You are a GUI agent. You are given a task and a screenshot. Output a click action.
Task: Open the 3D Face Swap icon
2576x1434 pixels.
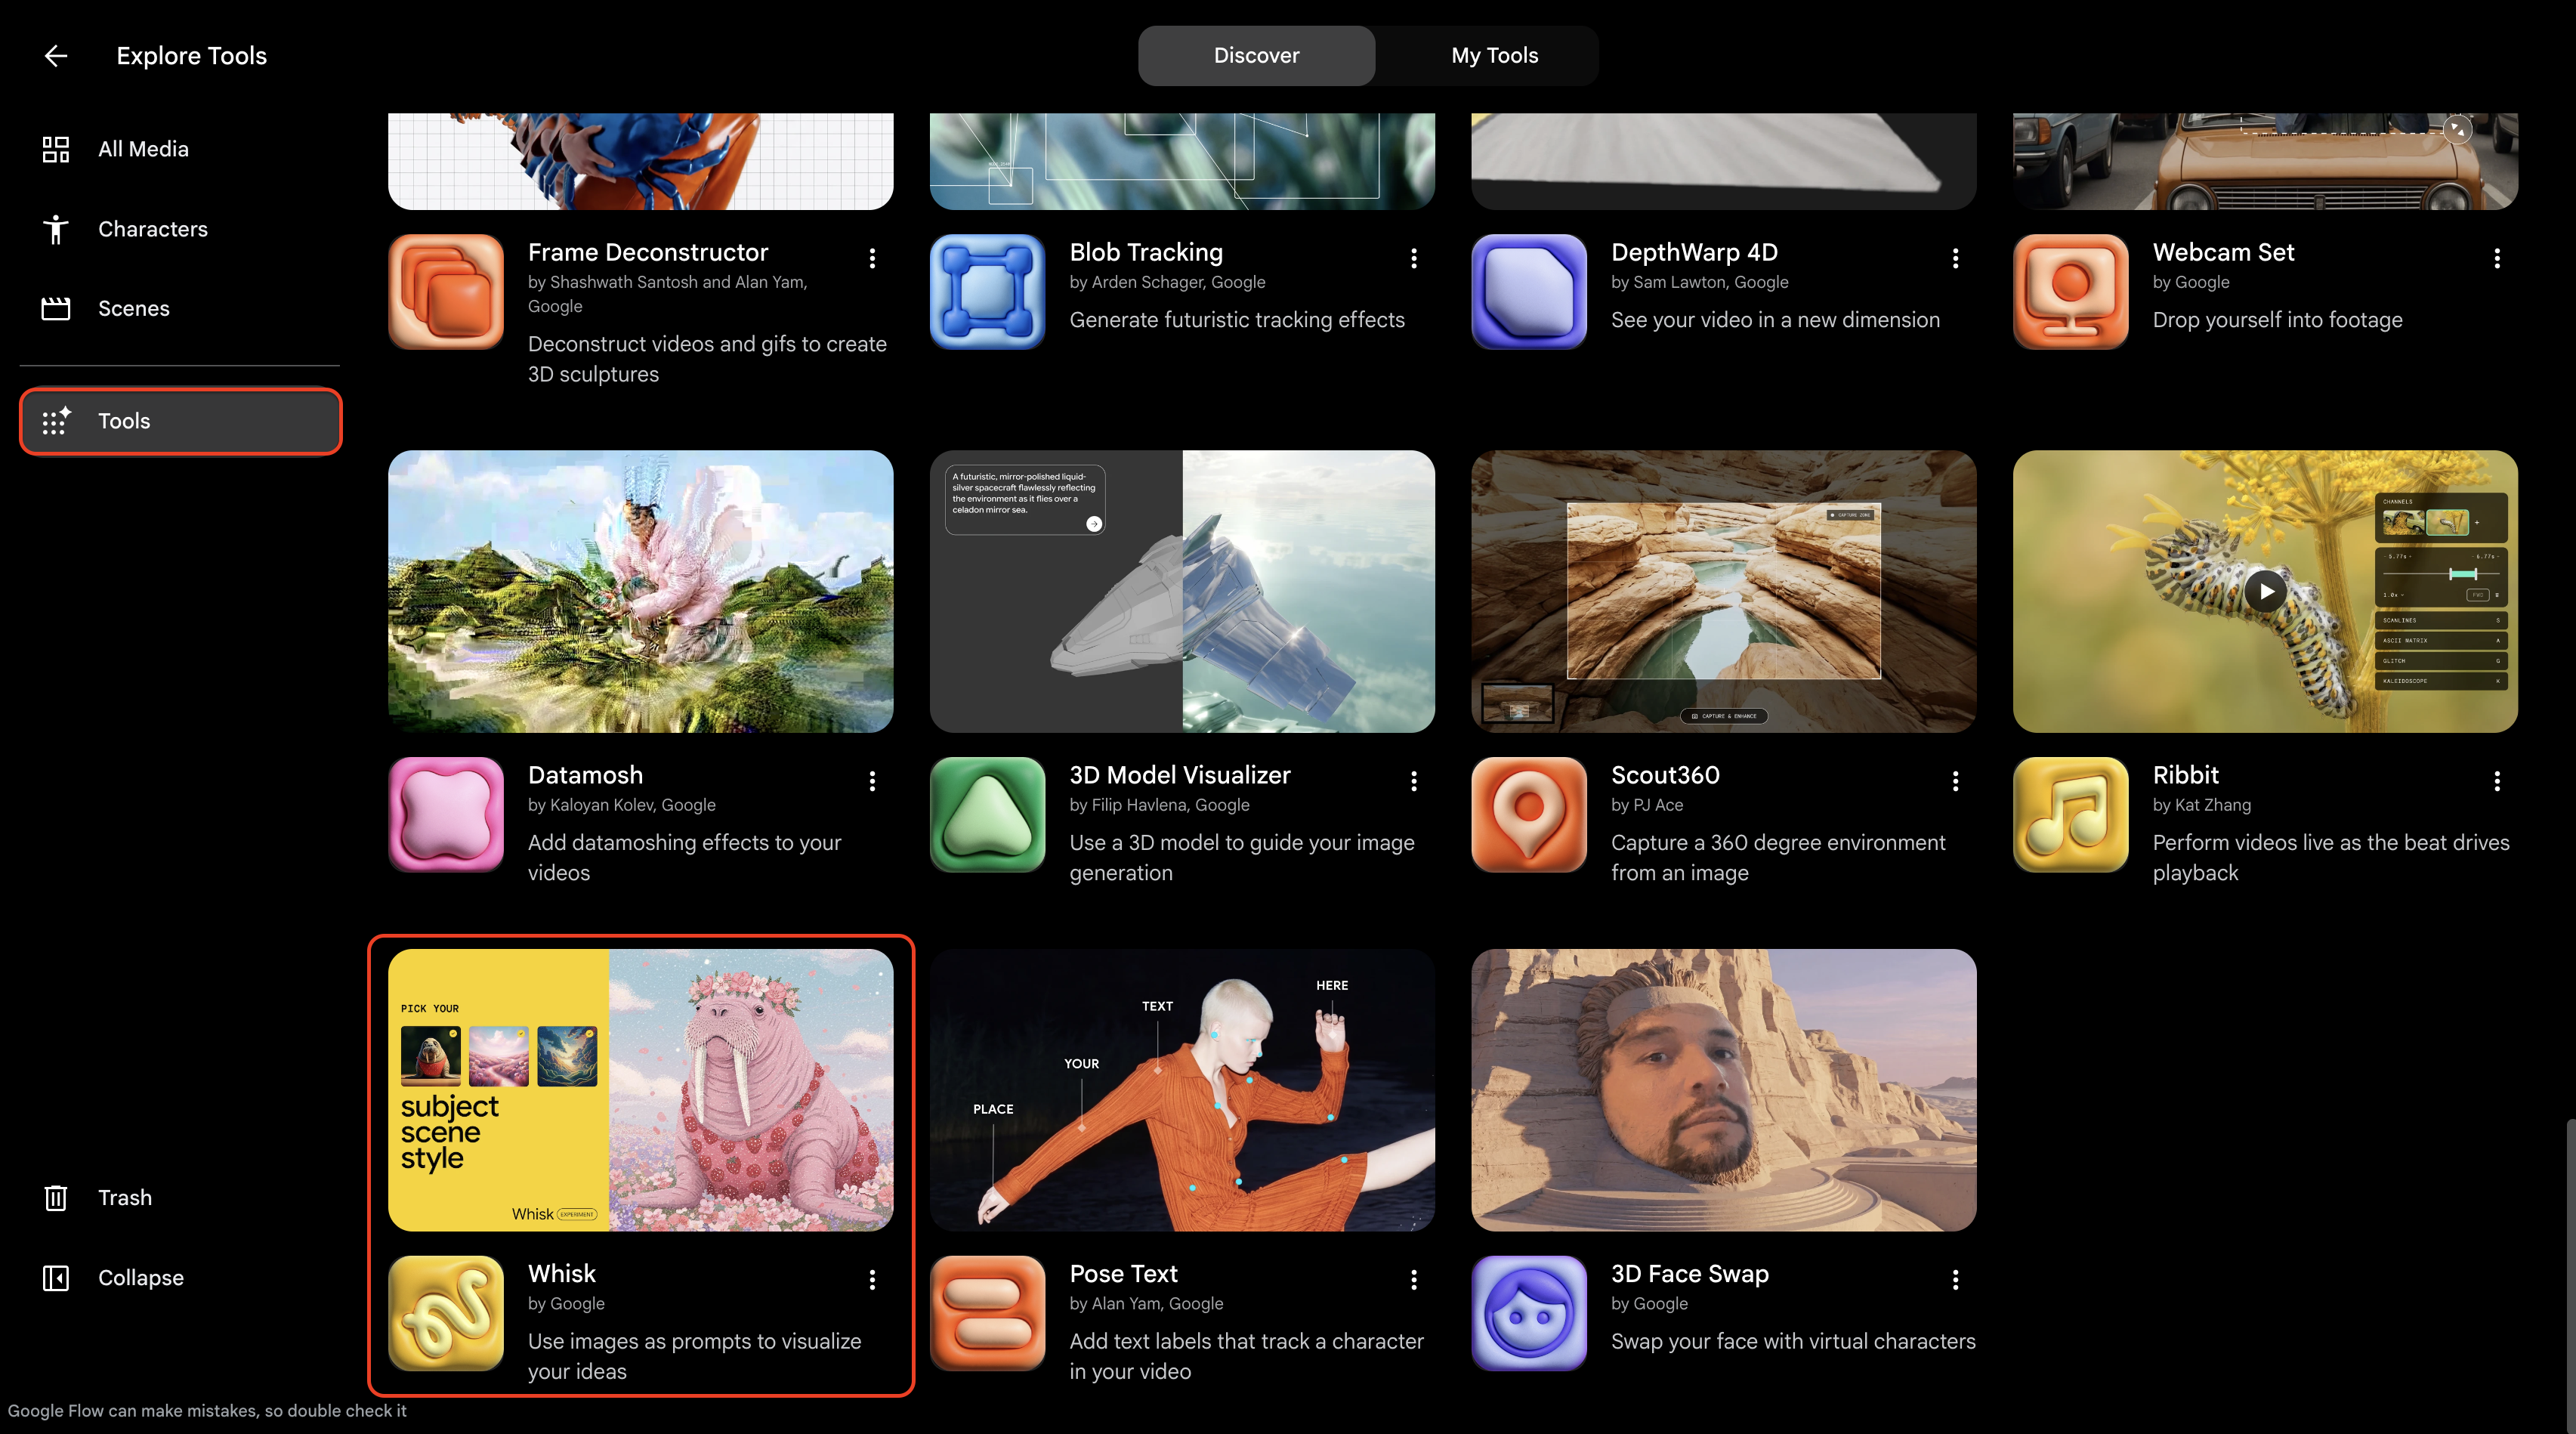point(1529,1313)
